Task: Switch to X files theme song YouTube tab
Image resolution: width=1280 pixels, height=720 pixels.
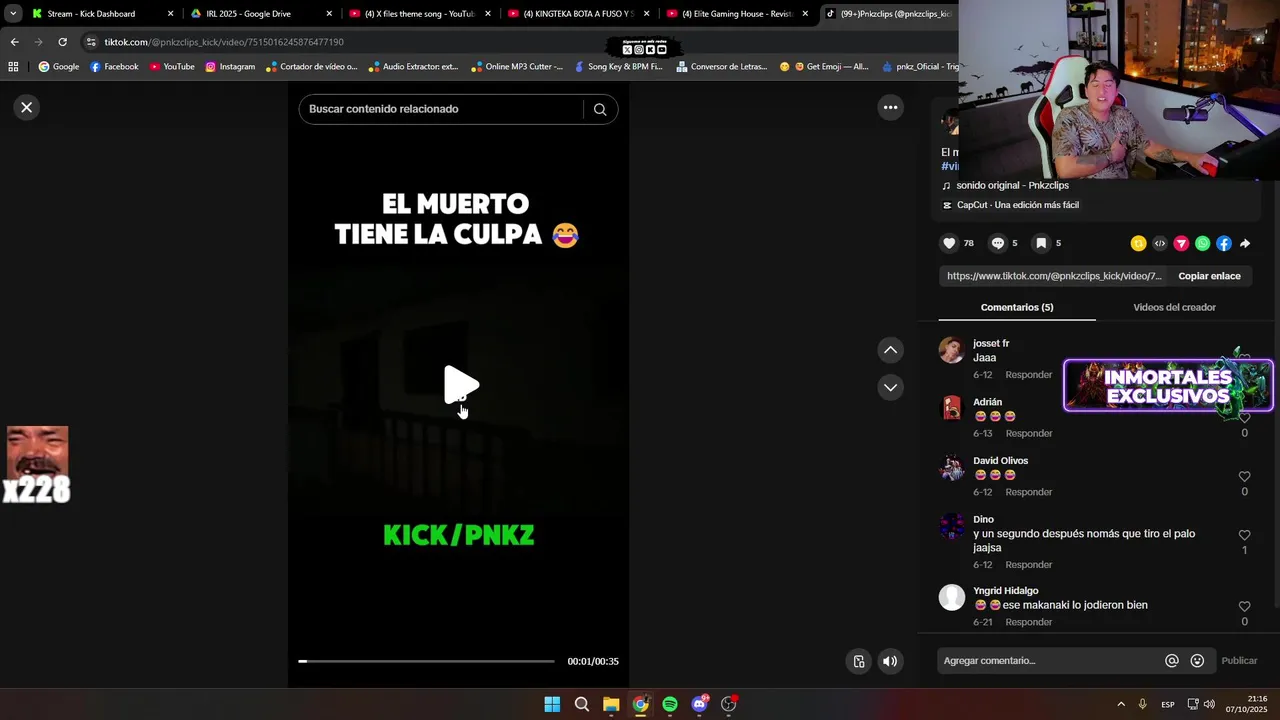Action: tap(419, 14)
